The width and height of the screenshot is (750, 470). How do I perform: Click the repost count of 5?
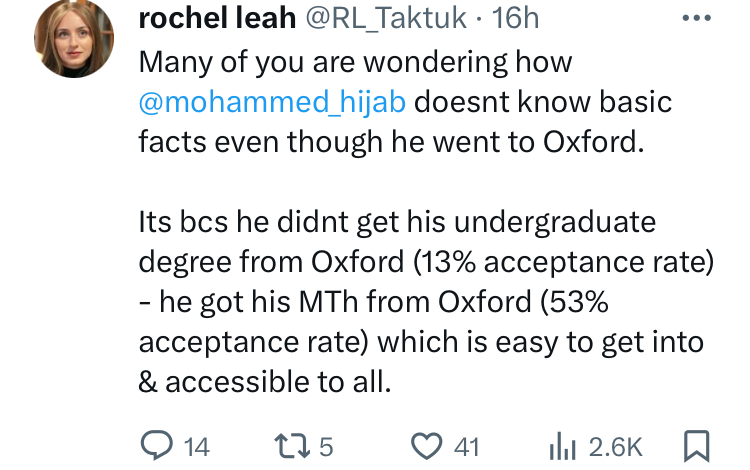click(324, 446)
